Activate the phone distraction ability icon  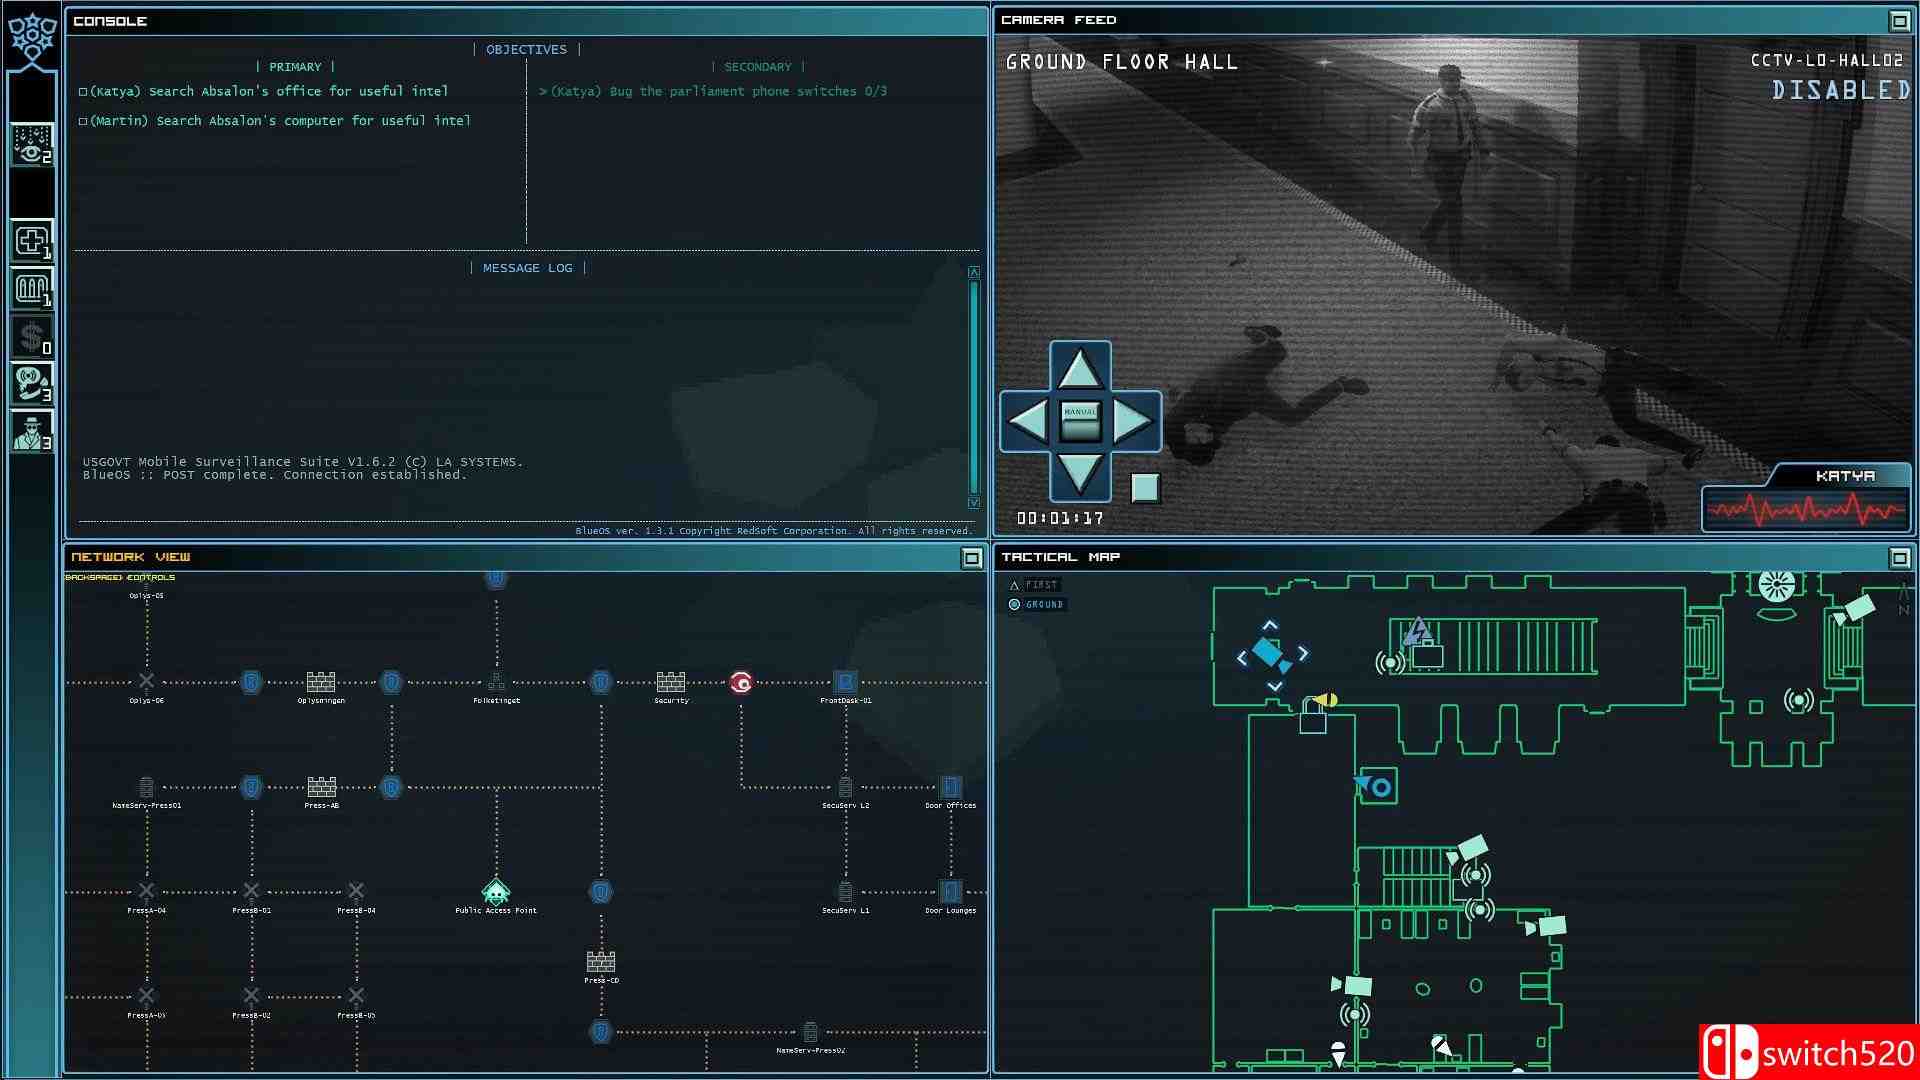point(31,385)
